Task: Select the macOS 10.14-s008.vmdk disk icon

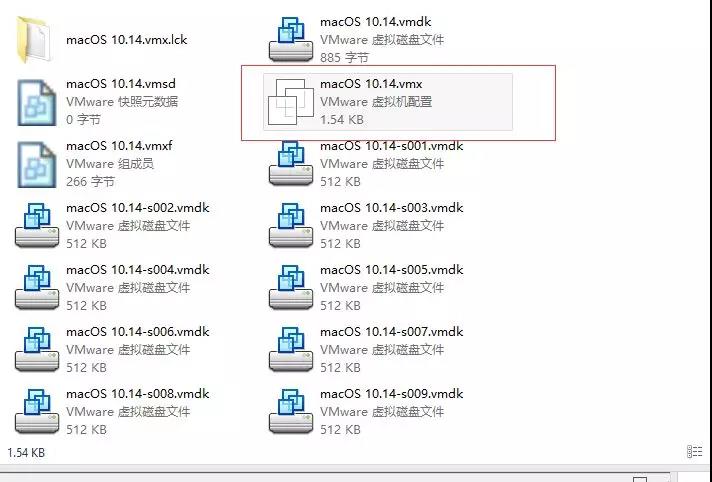Action: 37,412
